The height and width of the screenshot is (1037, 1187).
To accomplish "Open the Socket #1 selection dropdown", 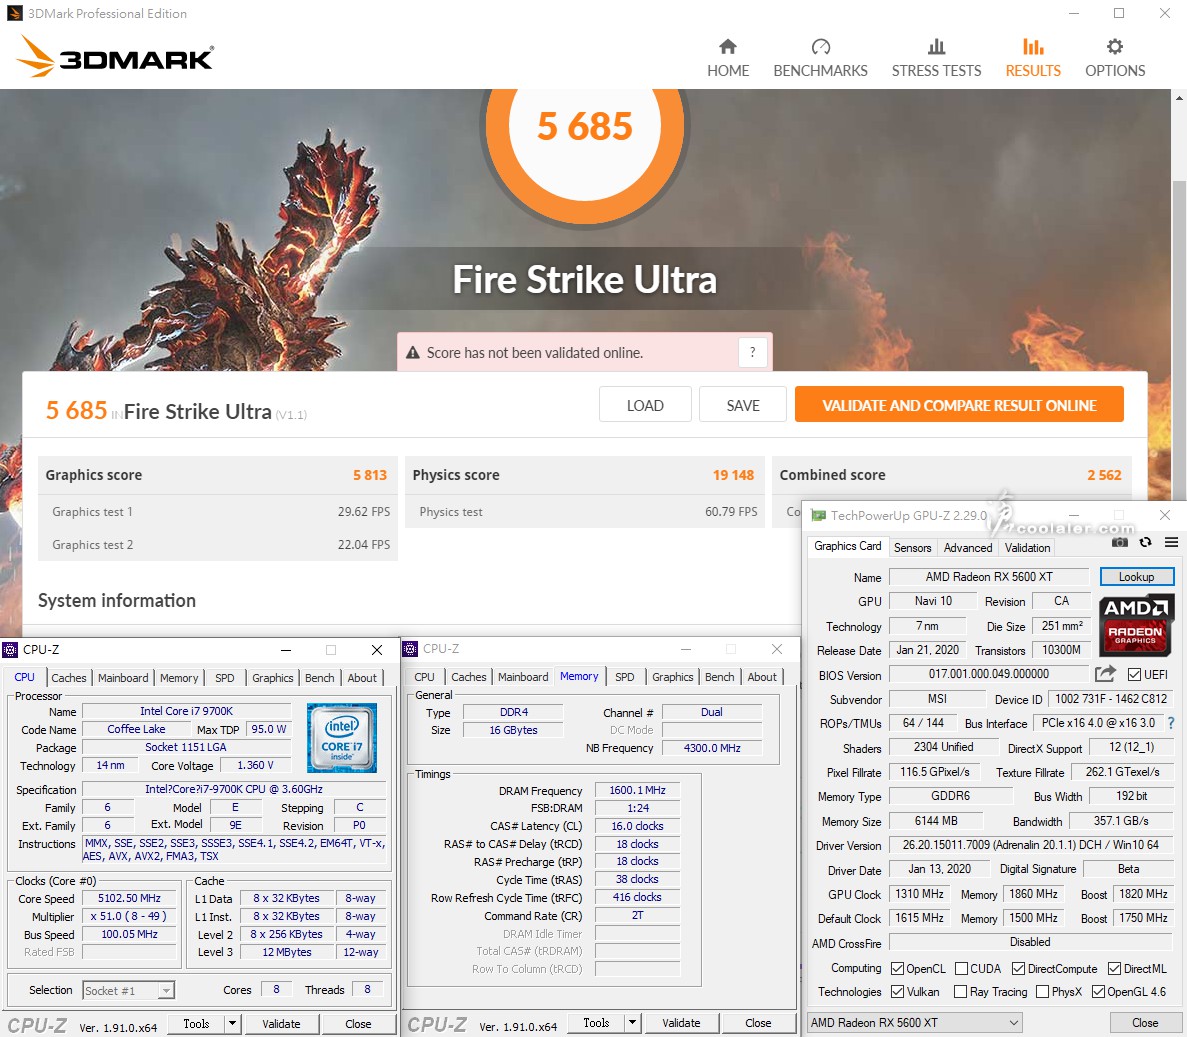I will pos(166,990).
